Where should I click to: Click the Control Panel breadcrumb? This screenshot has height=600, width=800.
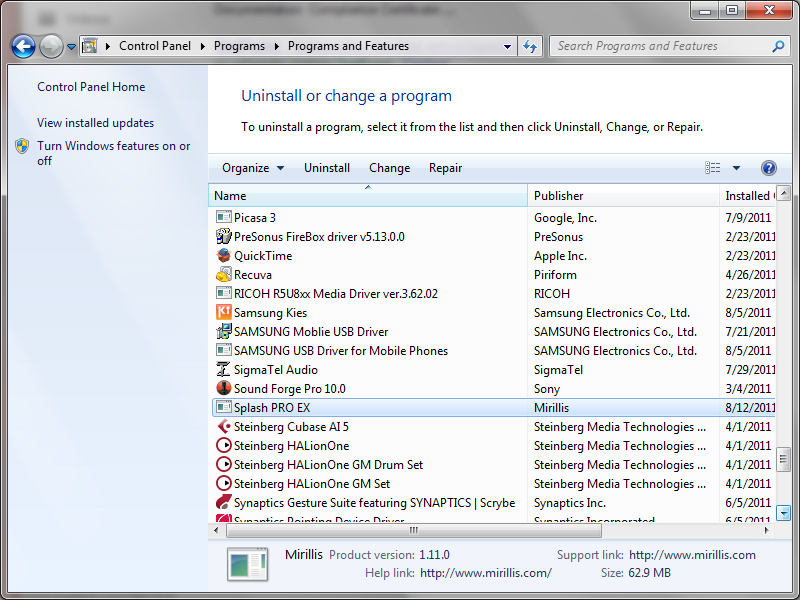pos(155,46)
